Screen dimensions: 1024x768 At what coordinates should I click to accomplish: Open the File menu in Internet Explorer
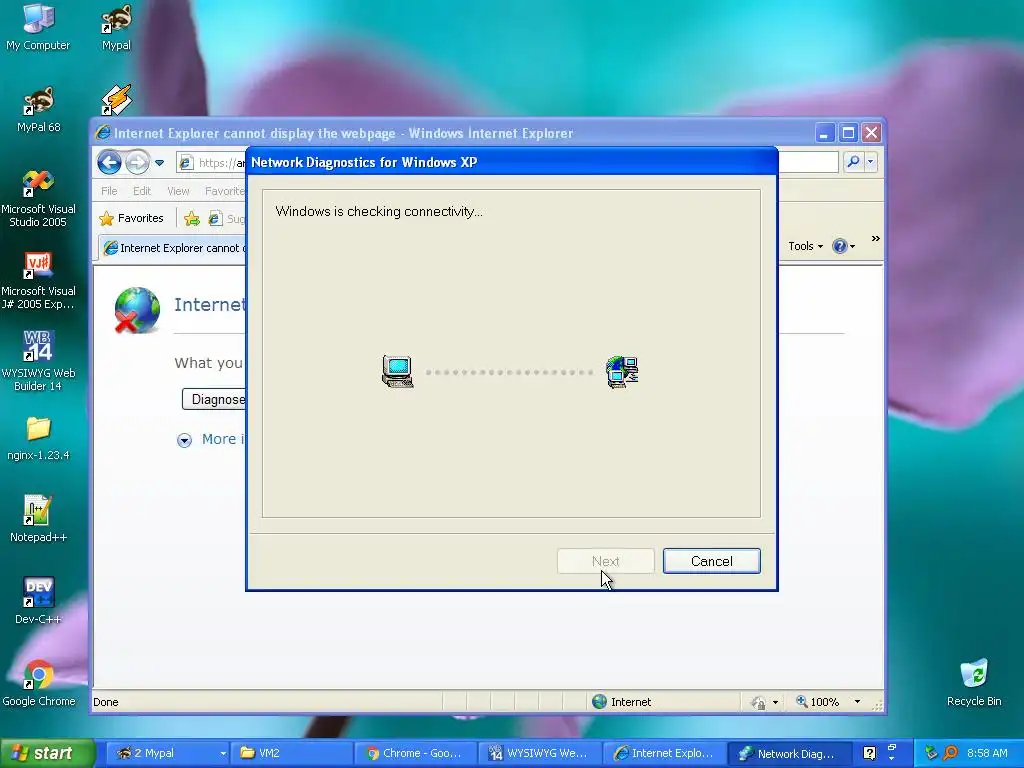(109, 191)
